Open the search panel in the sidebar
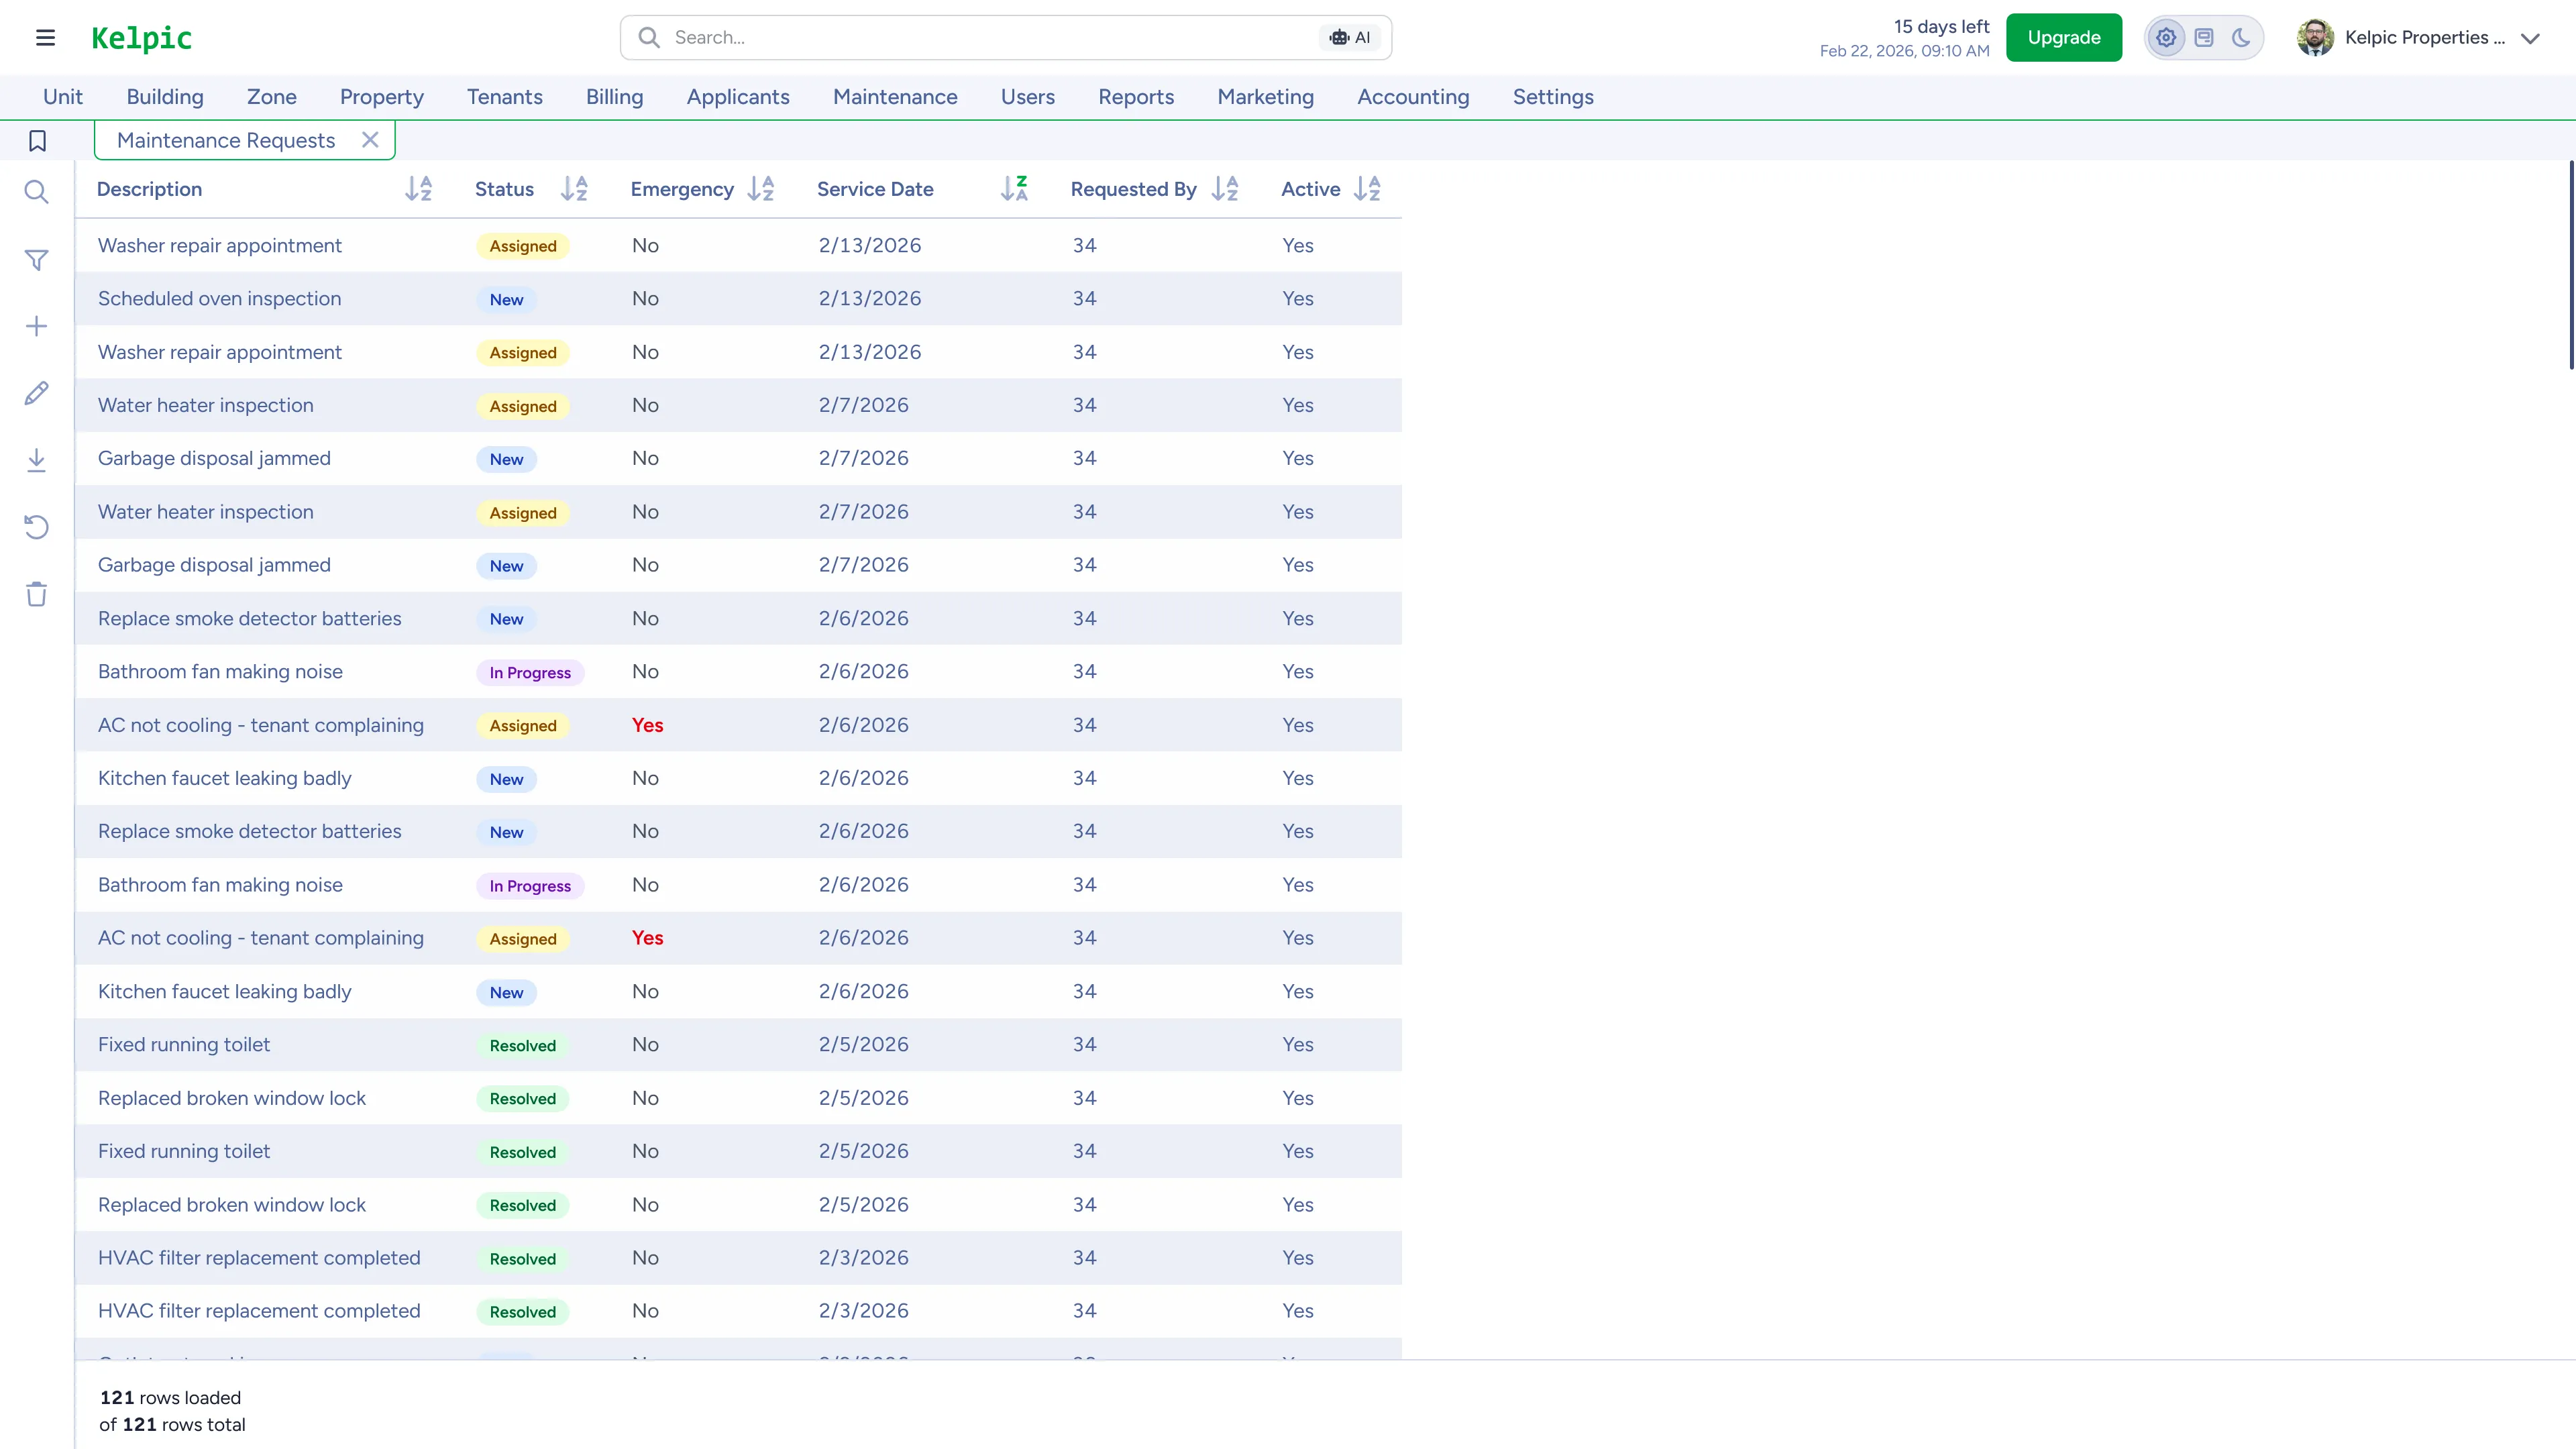The height and width of the screenshot is (1449, 2576). 37,192
